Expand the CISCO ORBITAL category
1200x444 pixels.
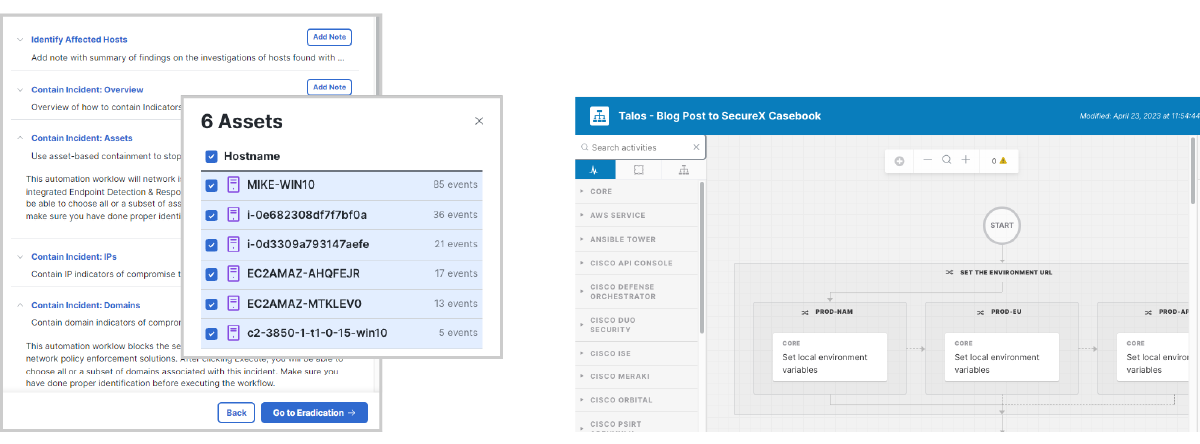(x=582, y=400)
